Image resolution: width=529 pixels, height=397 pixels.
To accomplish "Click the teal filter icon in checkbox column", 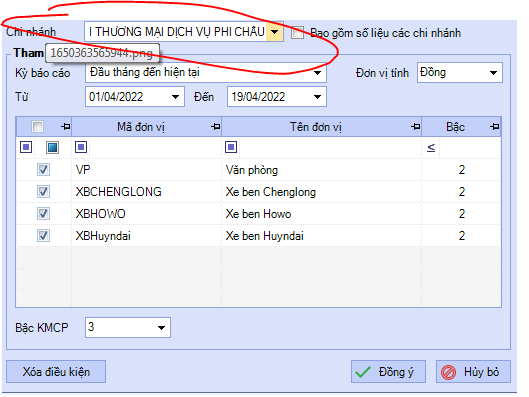I will pyautogui.click(x=52, y=147).
